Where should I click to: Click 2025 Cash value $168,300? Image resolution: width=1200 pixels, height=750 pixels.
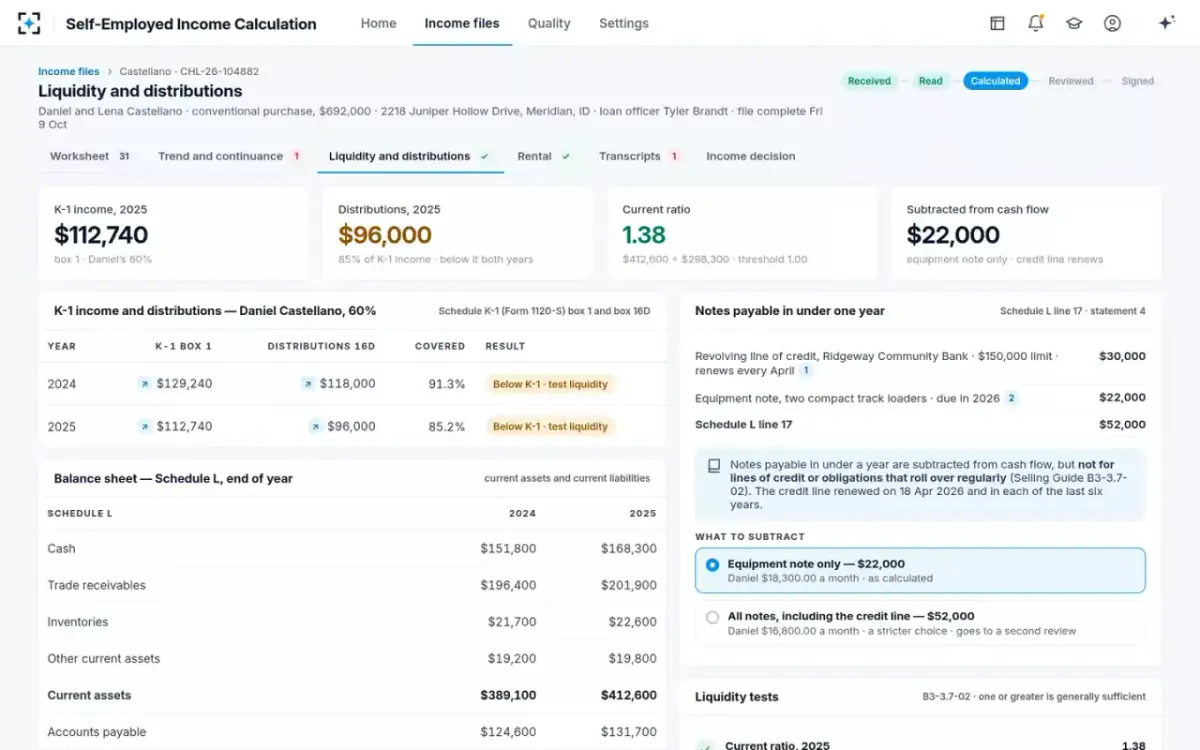[629, 549]
